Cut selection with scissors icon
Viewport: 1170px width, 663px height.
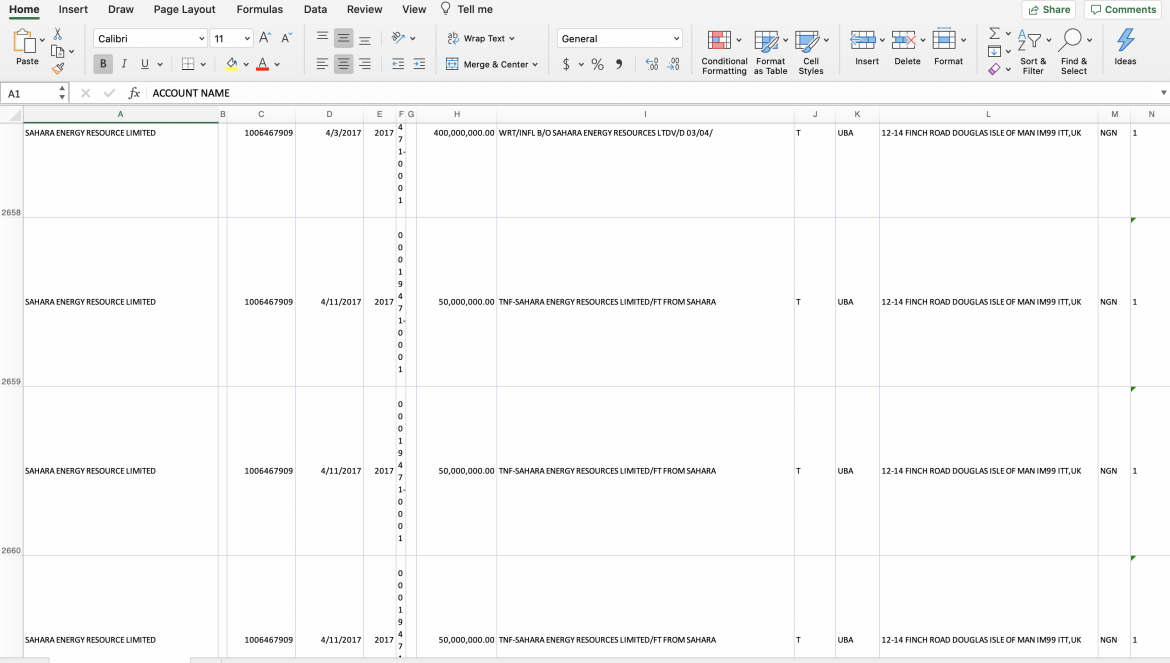(x=57, y=34)
